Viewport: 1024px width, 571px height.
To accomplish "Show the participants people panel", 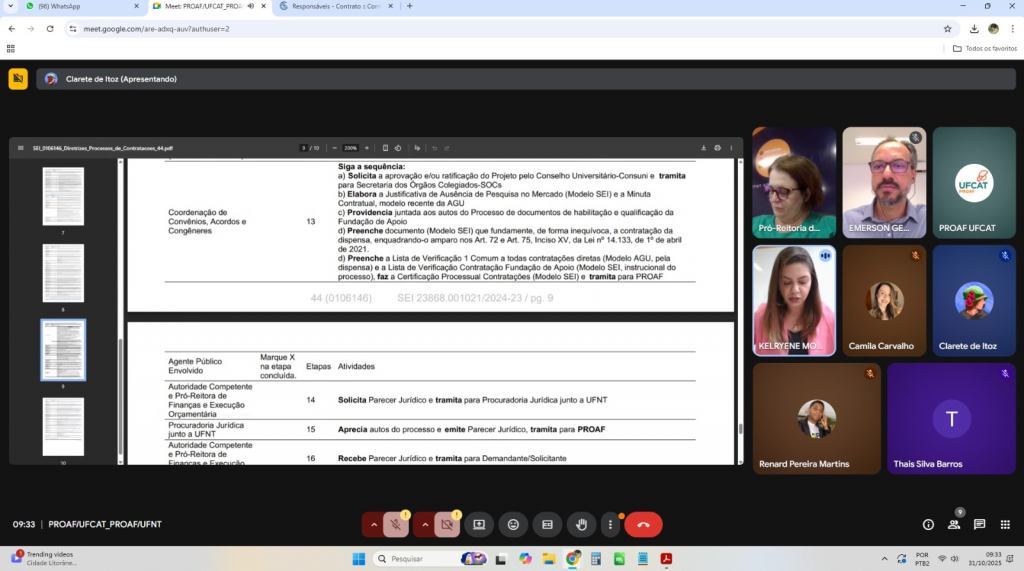I will (954, 524).
